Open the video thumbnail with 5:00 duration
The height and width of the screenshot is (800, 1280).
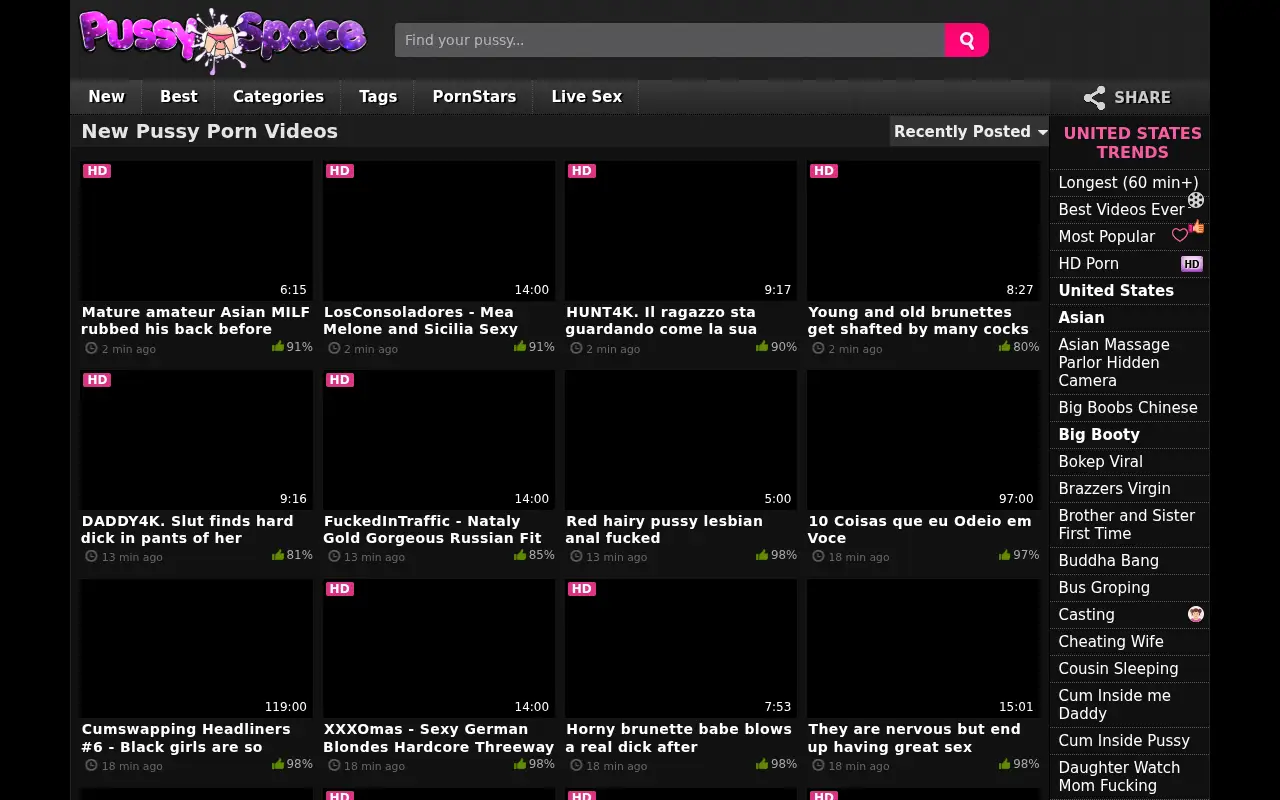coord(681,440)
